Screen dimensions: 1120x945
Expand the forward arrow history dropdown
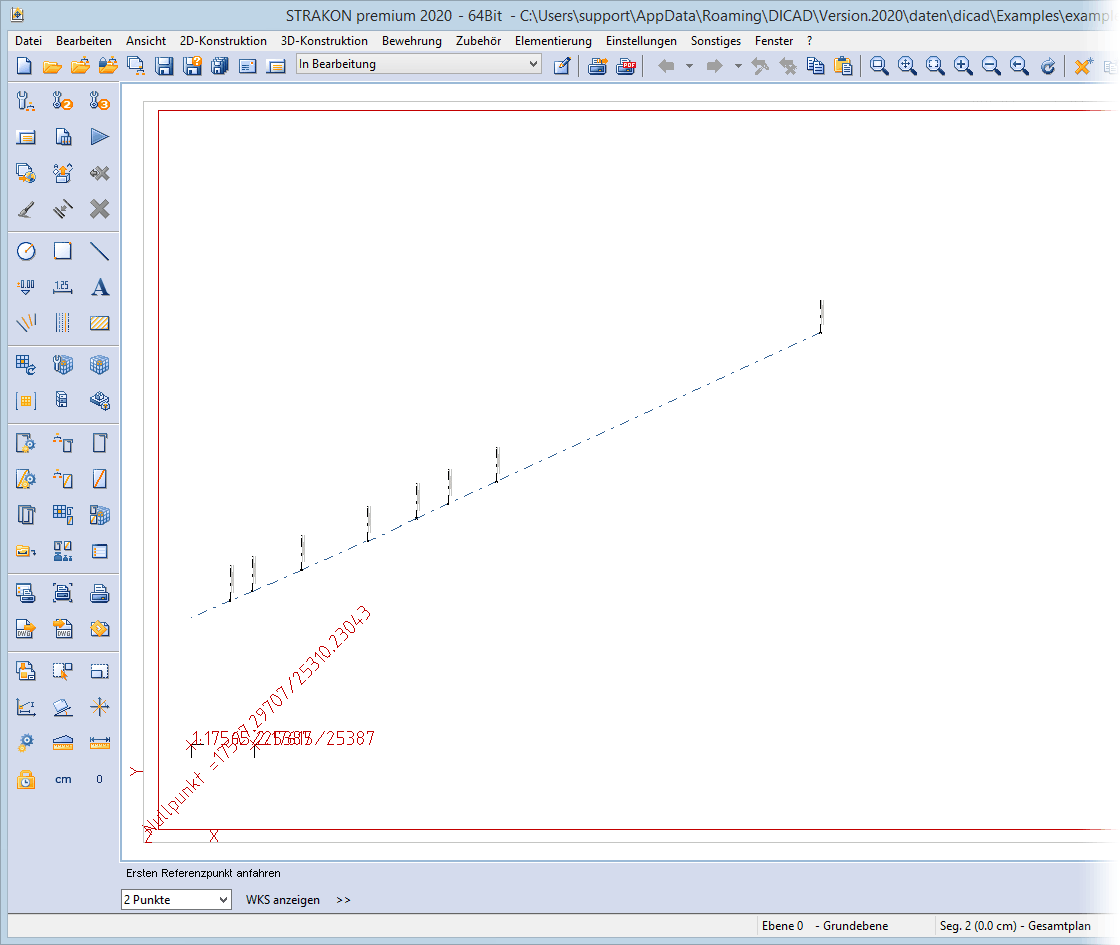738,66
